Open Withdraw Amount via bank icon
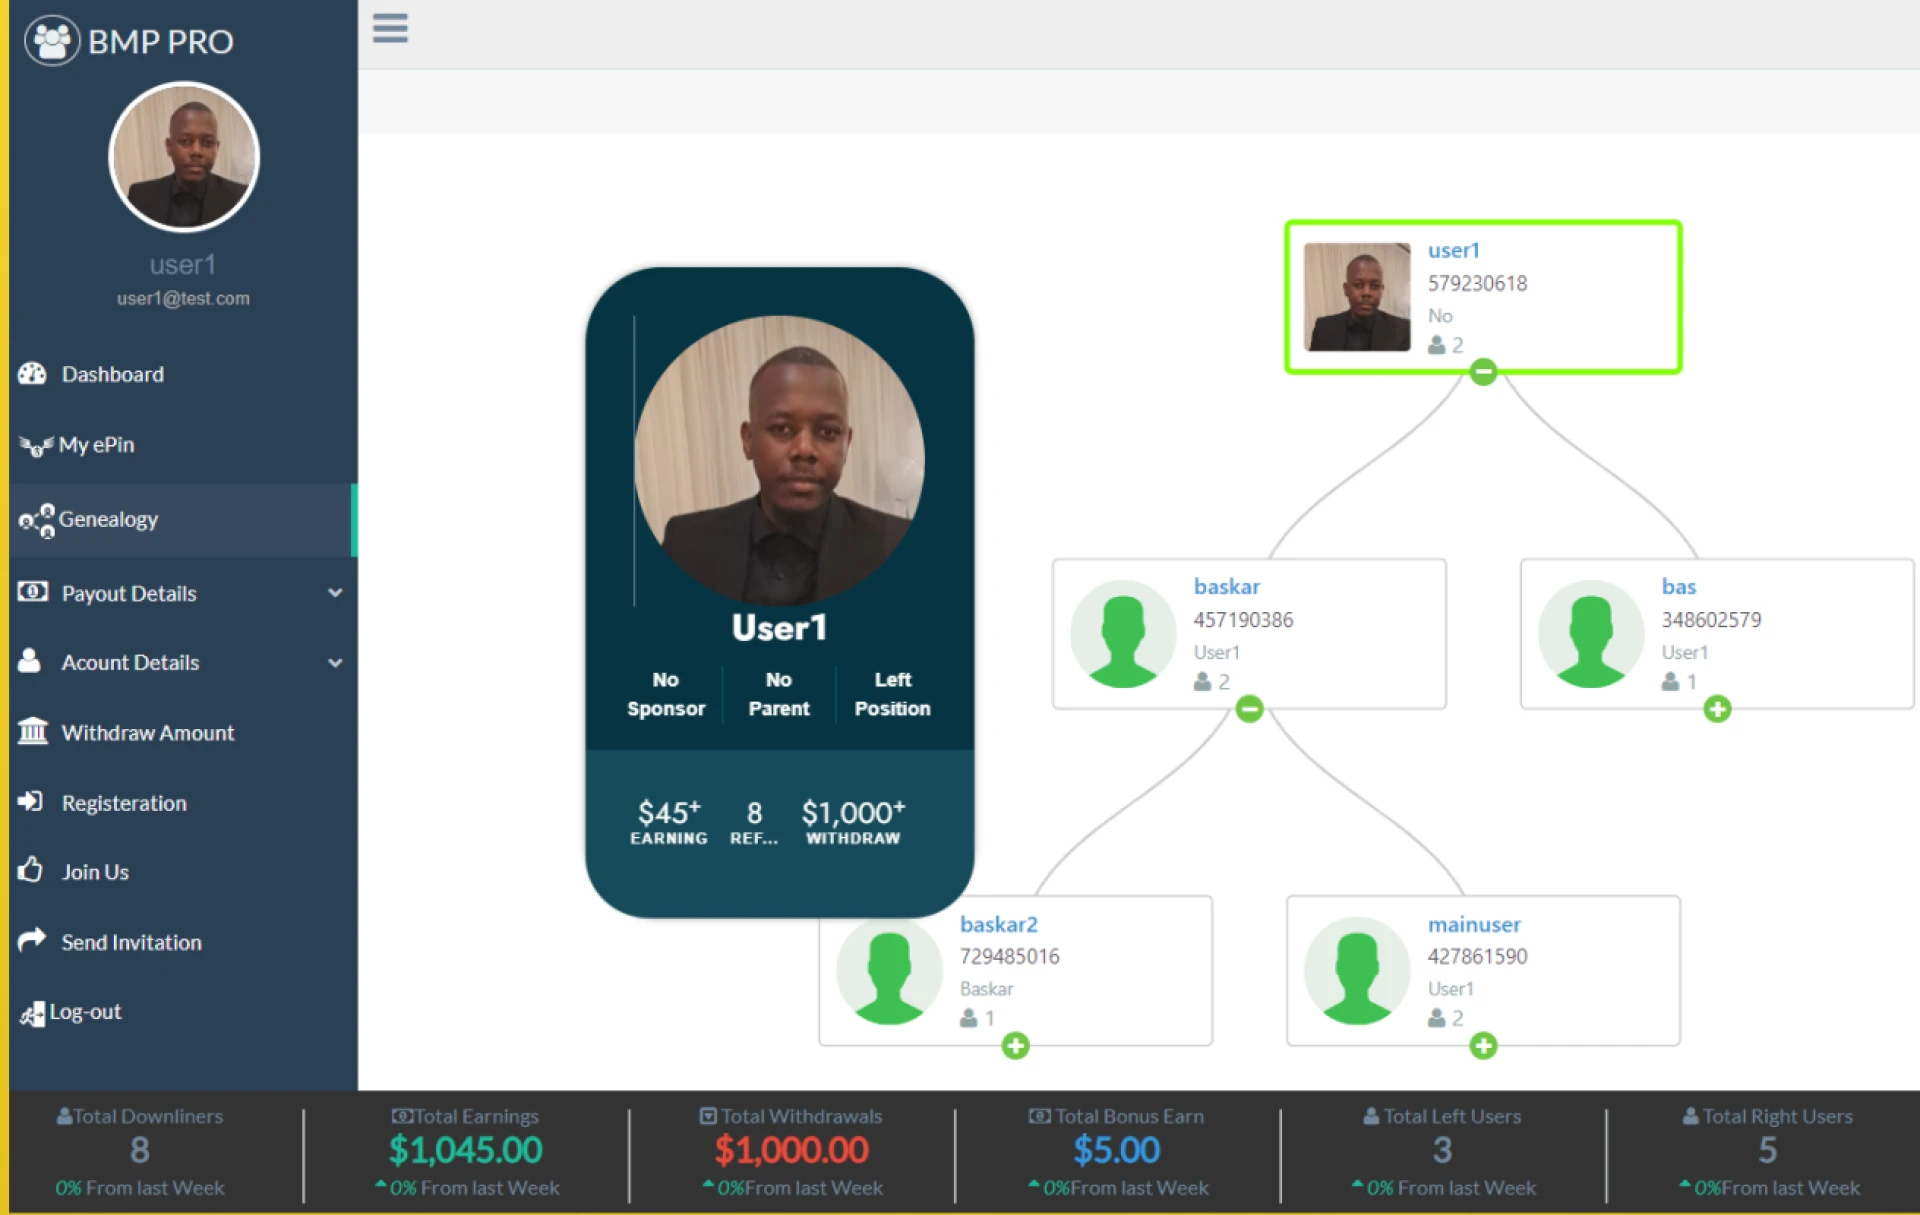The image size is (1920, 1215). click(x=33, y=732)
